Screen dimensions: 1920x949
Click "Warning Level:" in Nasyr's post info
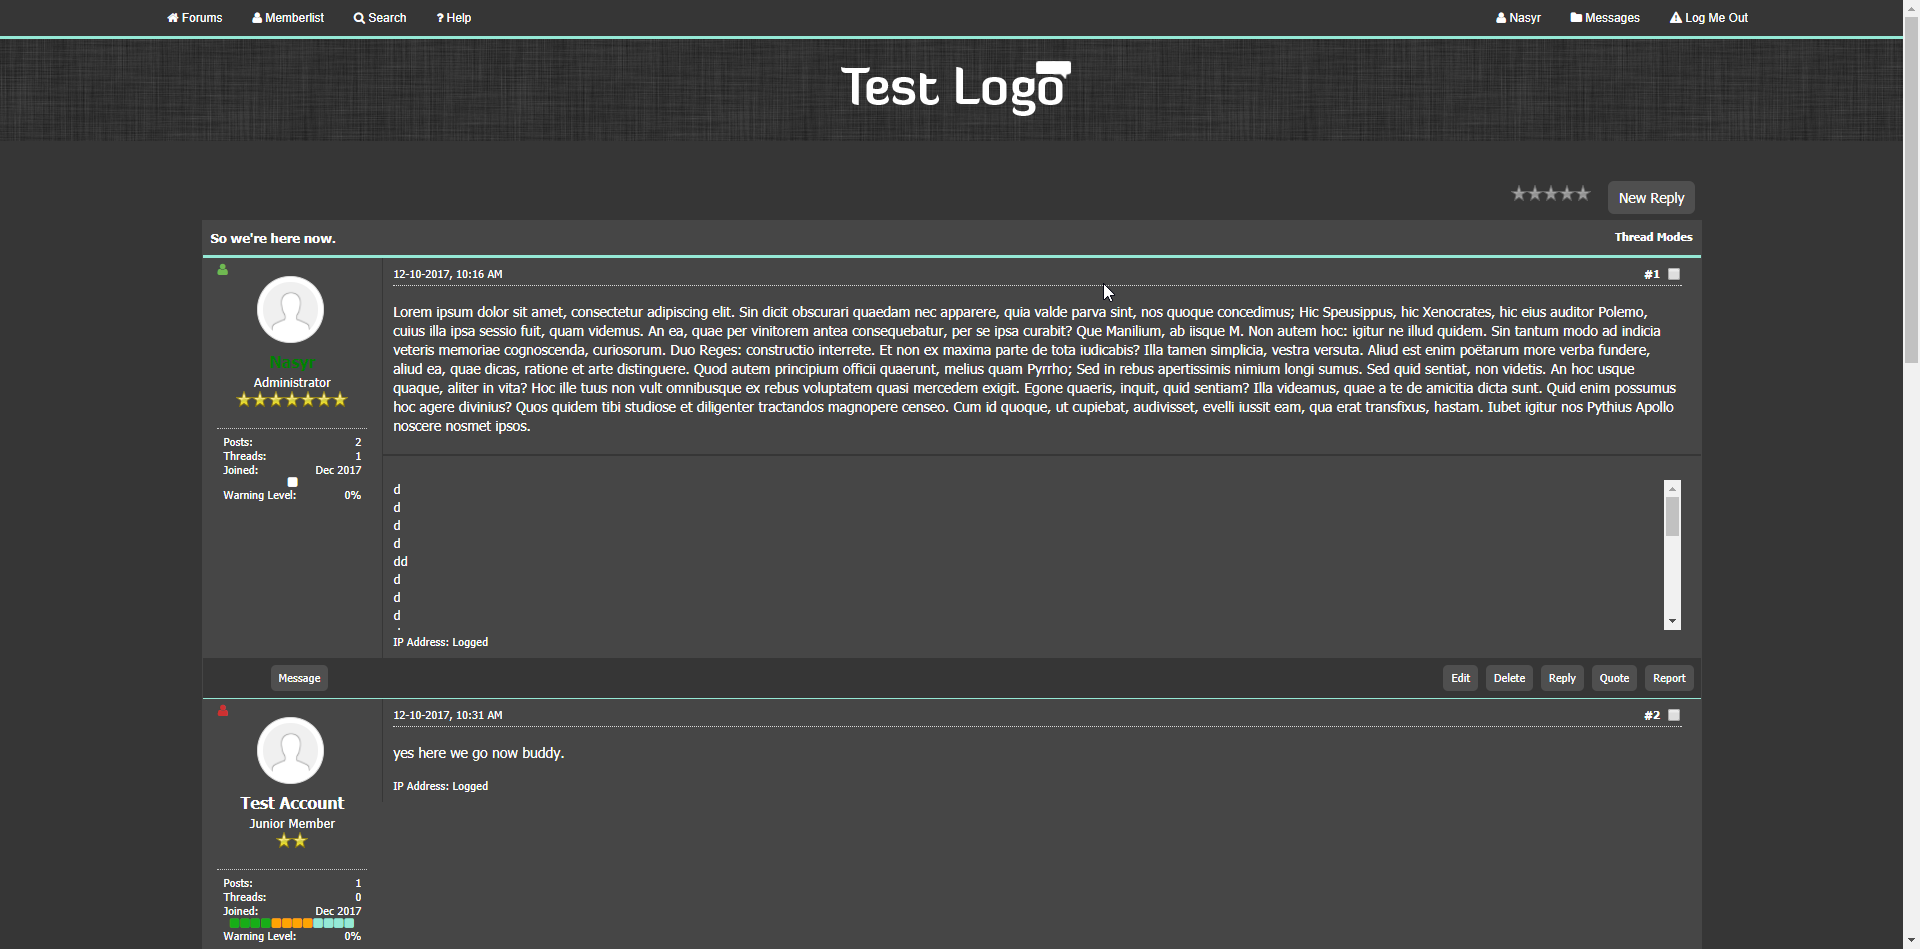260,495
